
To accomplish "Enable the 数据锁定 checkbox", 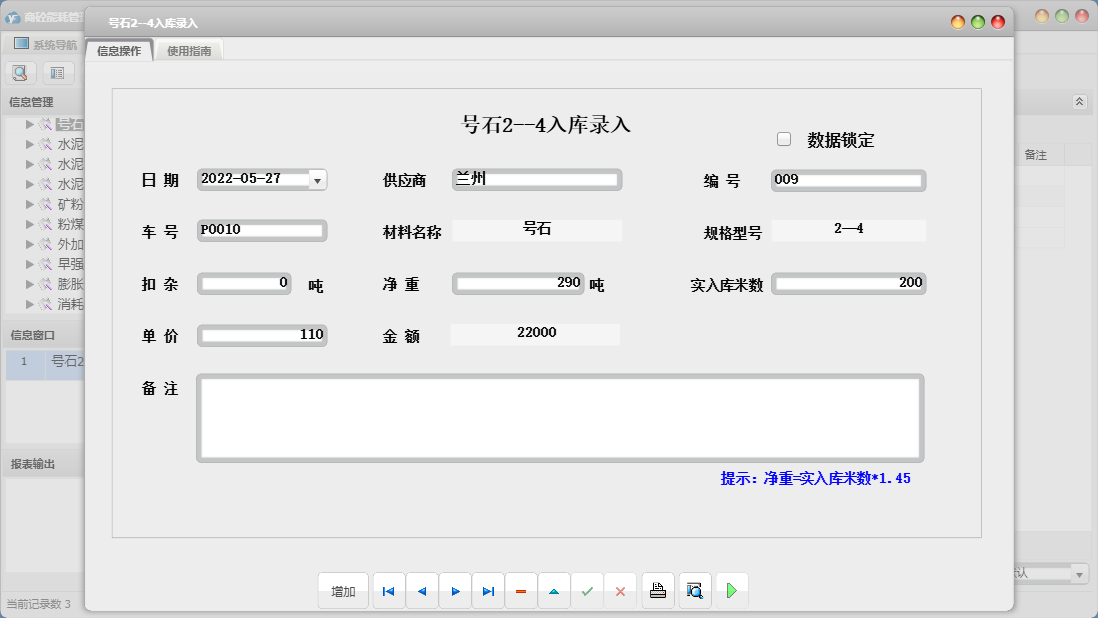I will pos(784,138).
